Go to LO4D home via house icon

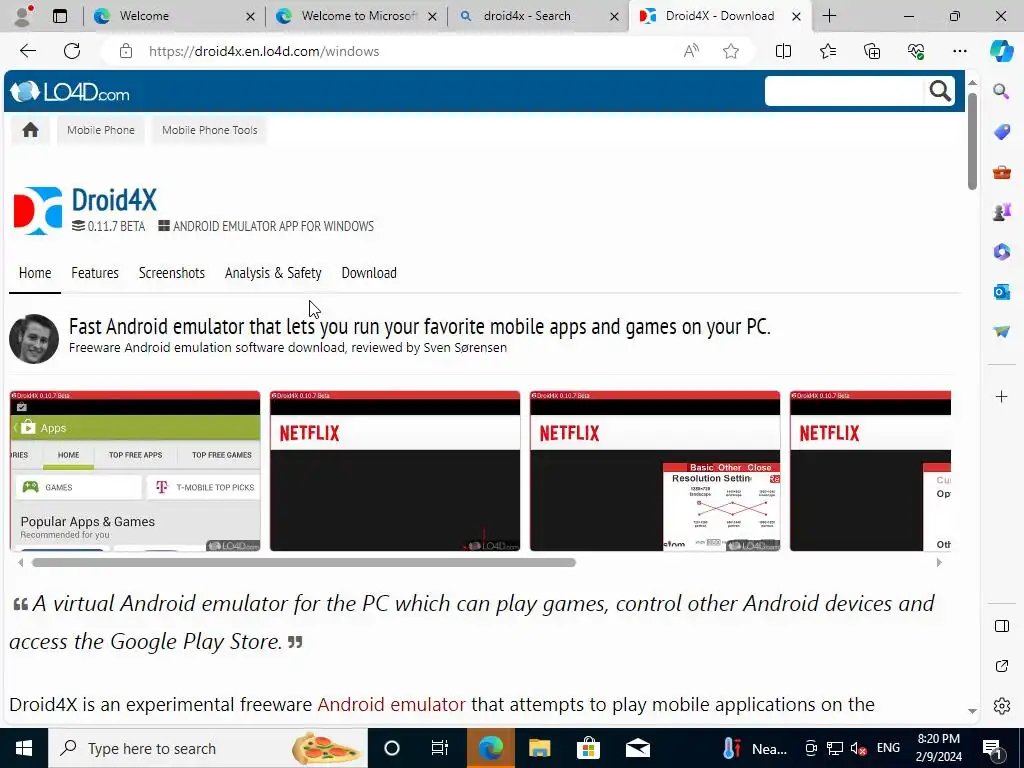30,130
